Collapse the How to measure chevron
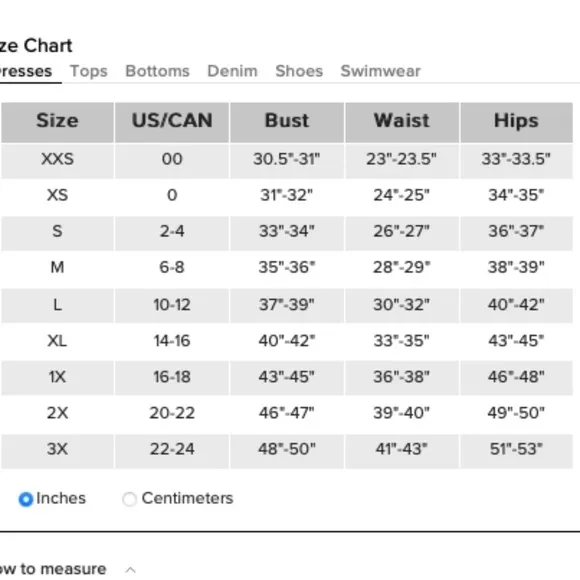The width and height of the screenshot is (580, 580). (x=130, y=570)
